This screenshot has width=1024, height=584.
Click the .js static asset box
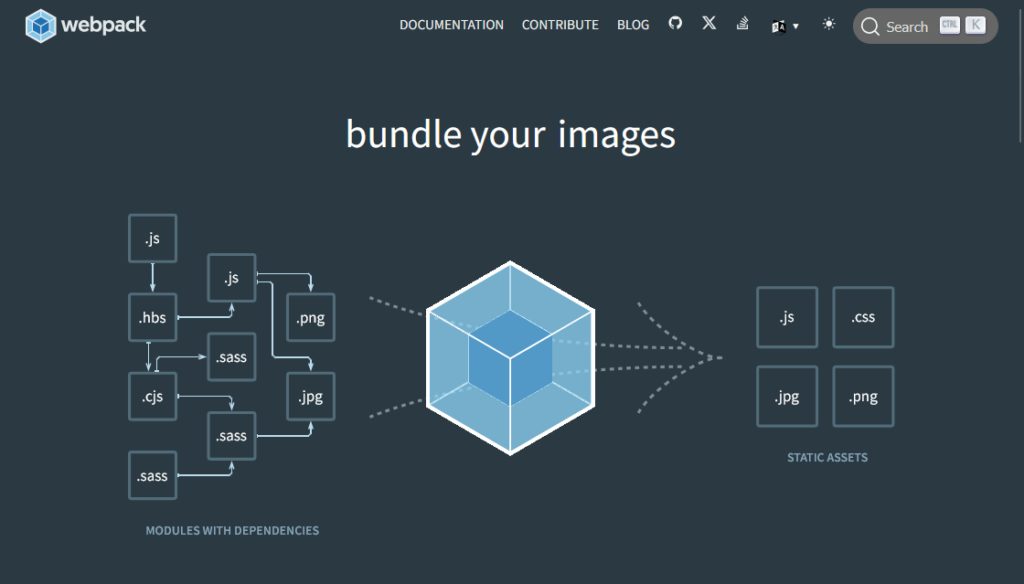click(x=787, y=317)
